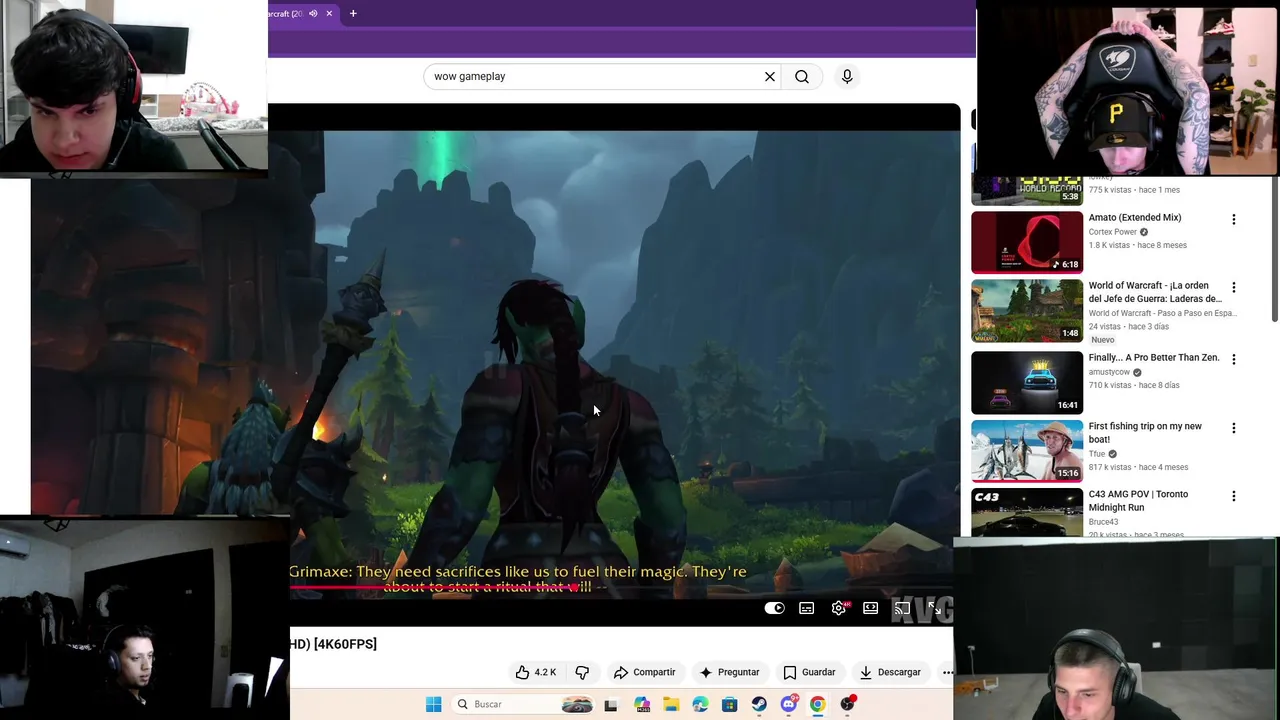This screenshot has width=1280, height=720.
Task: Open options menu for Amato (Extended Mix)
Action: point(1233,219)
